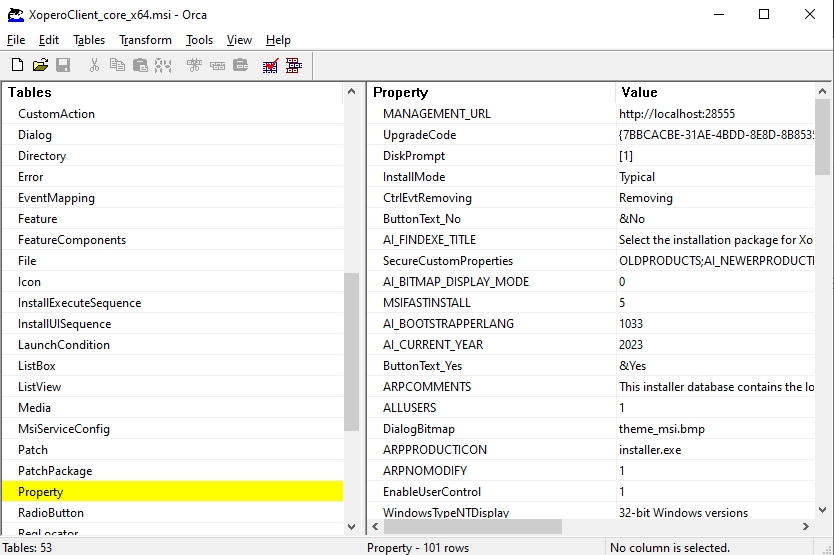The width and height of the screenshot is (834, 555).
Task: Click the rightmost red table toolbar icon
Action: (x=293, y=66)
